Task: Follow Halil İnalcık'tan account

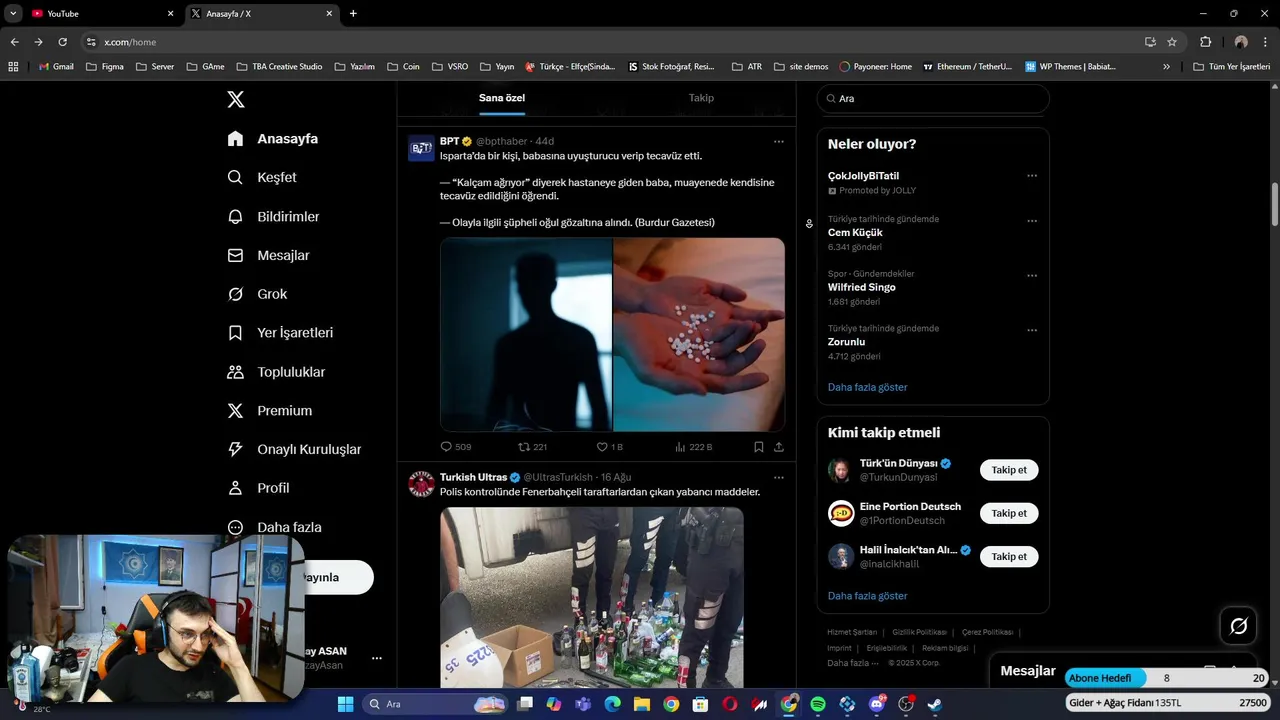Action: [1009, 556]
